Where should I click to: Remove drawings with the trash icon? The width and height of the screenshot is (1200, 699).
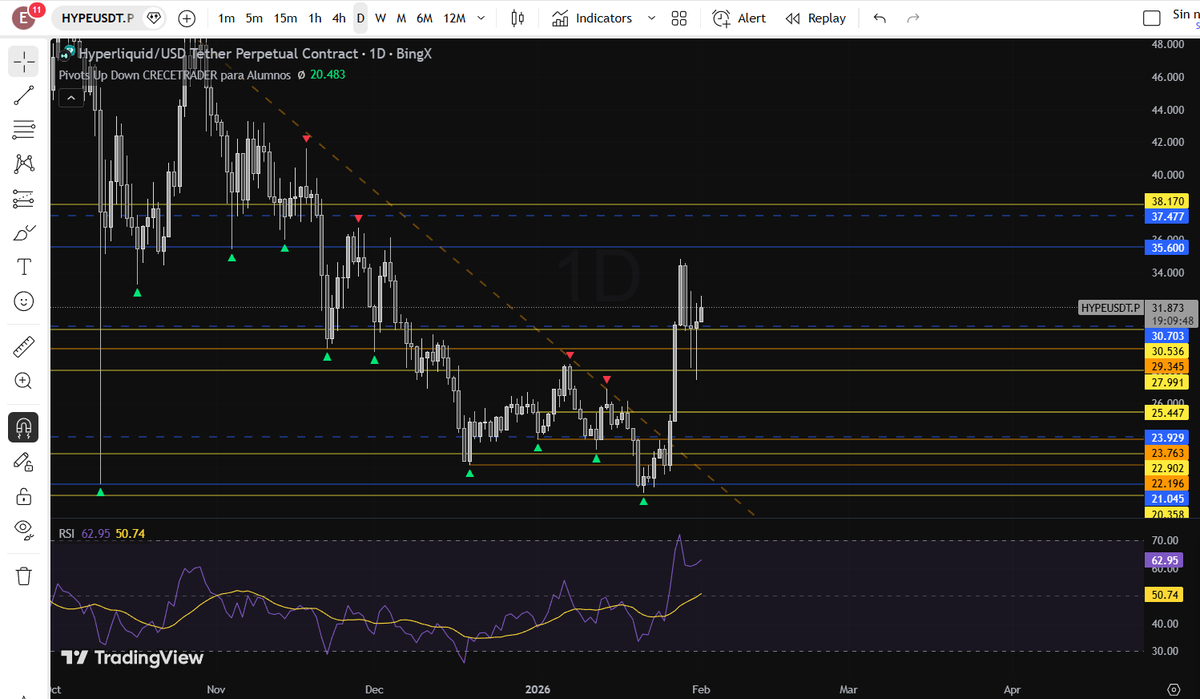(24, 575)
